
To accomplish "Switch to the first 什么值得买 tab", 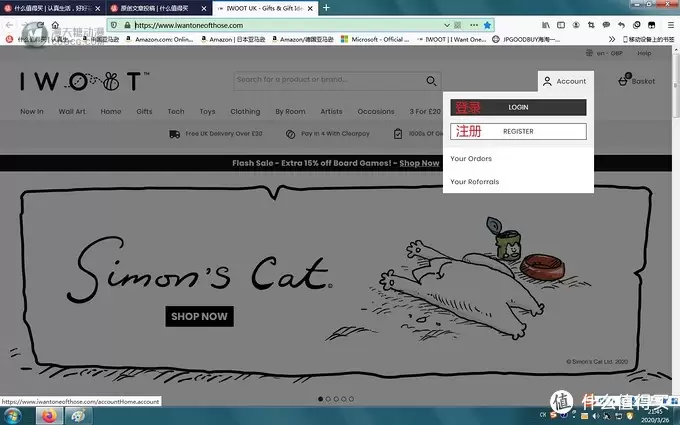I will tap(51, 8).
